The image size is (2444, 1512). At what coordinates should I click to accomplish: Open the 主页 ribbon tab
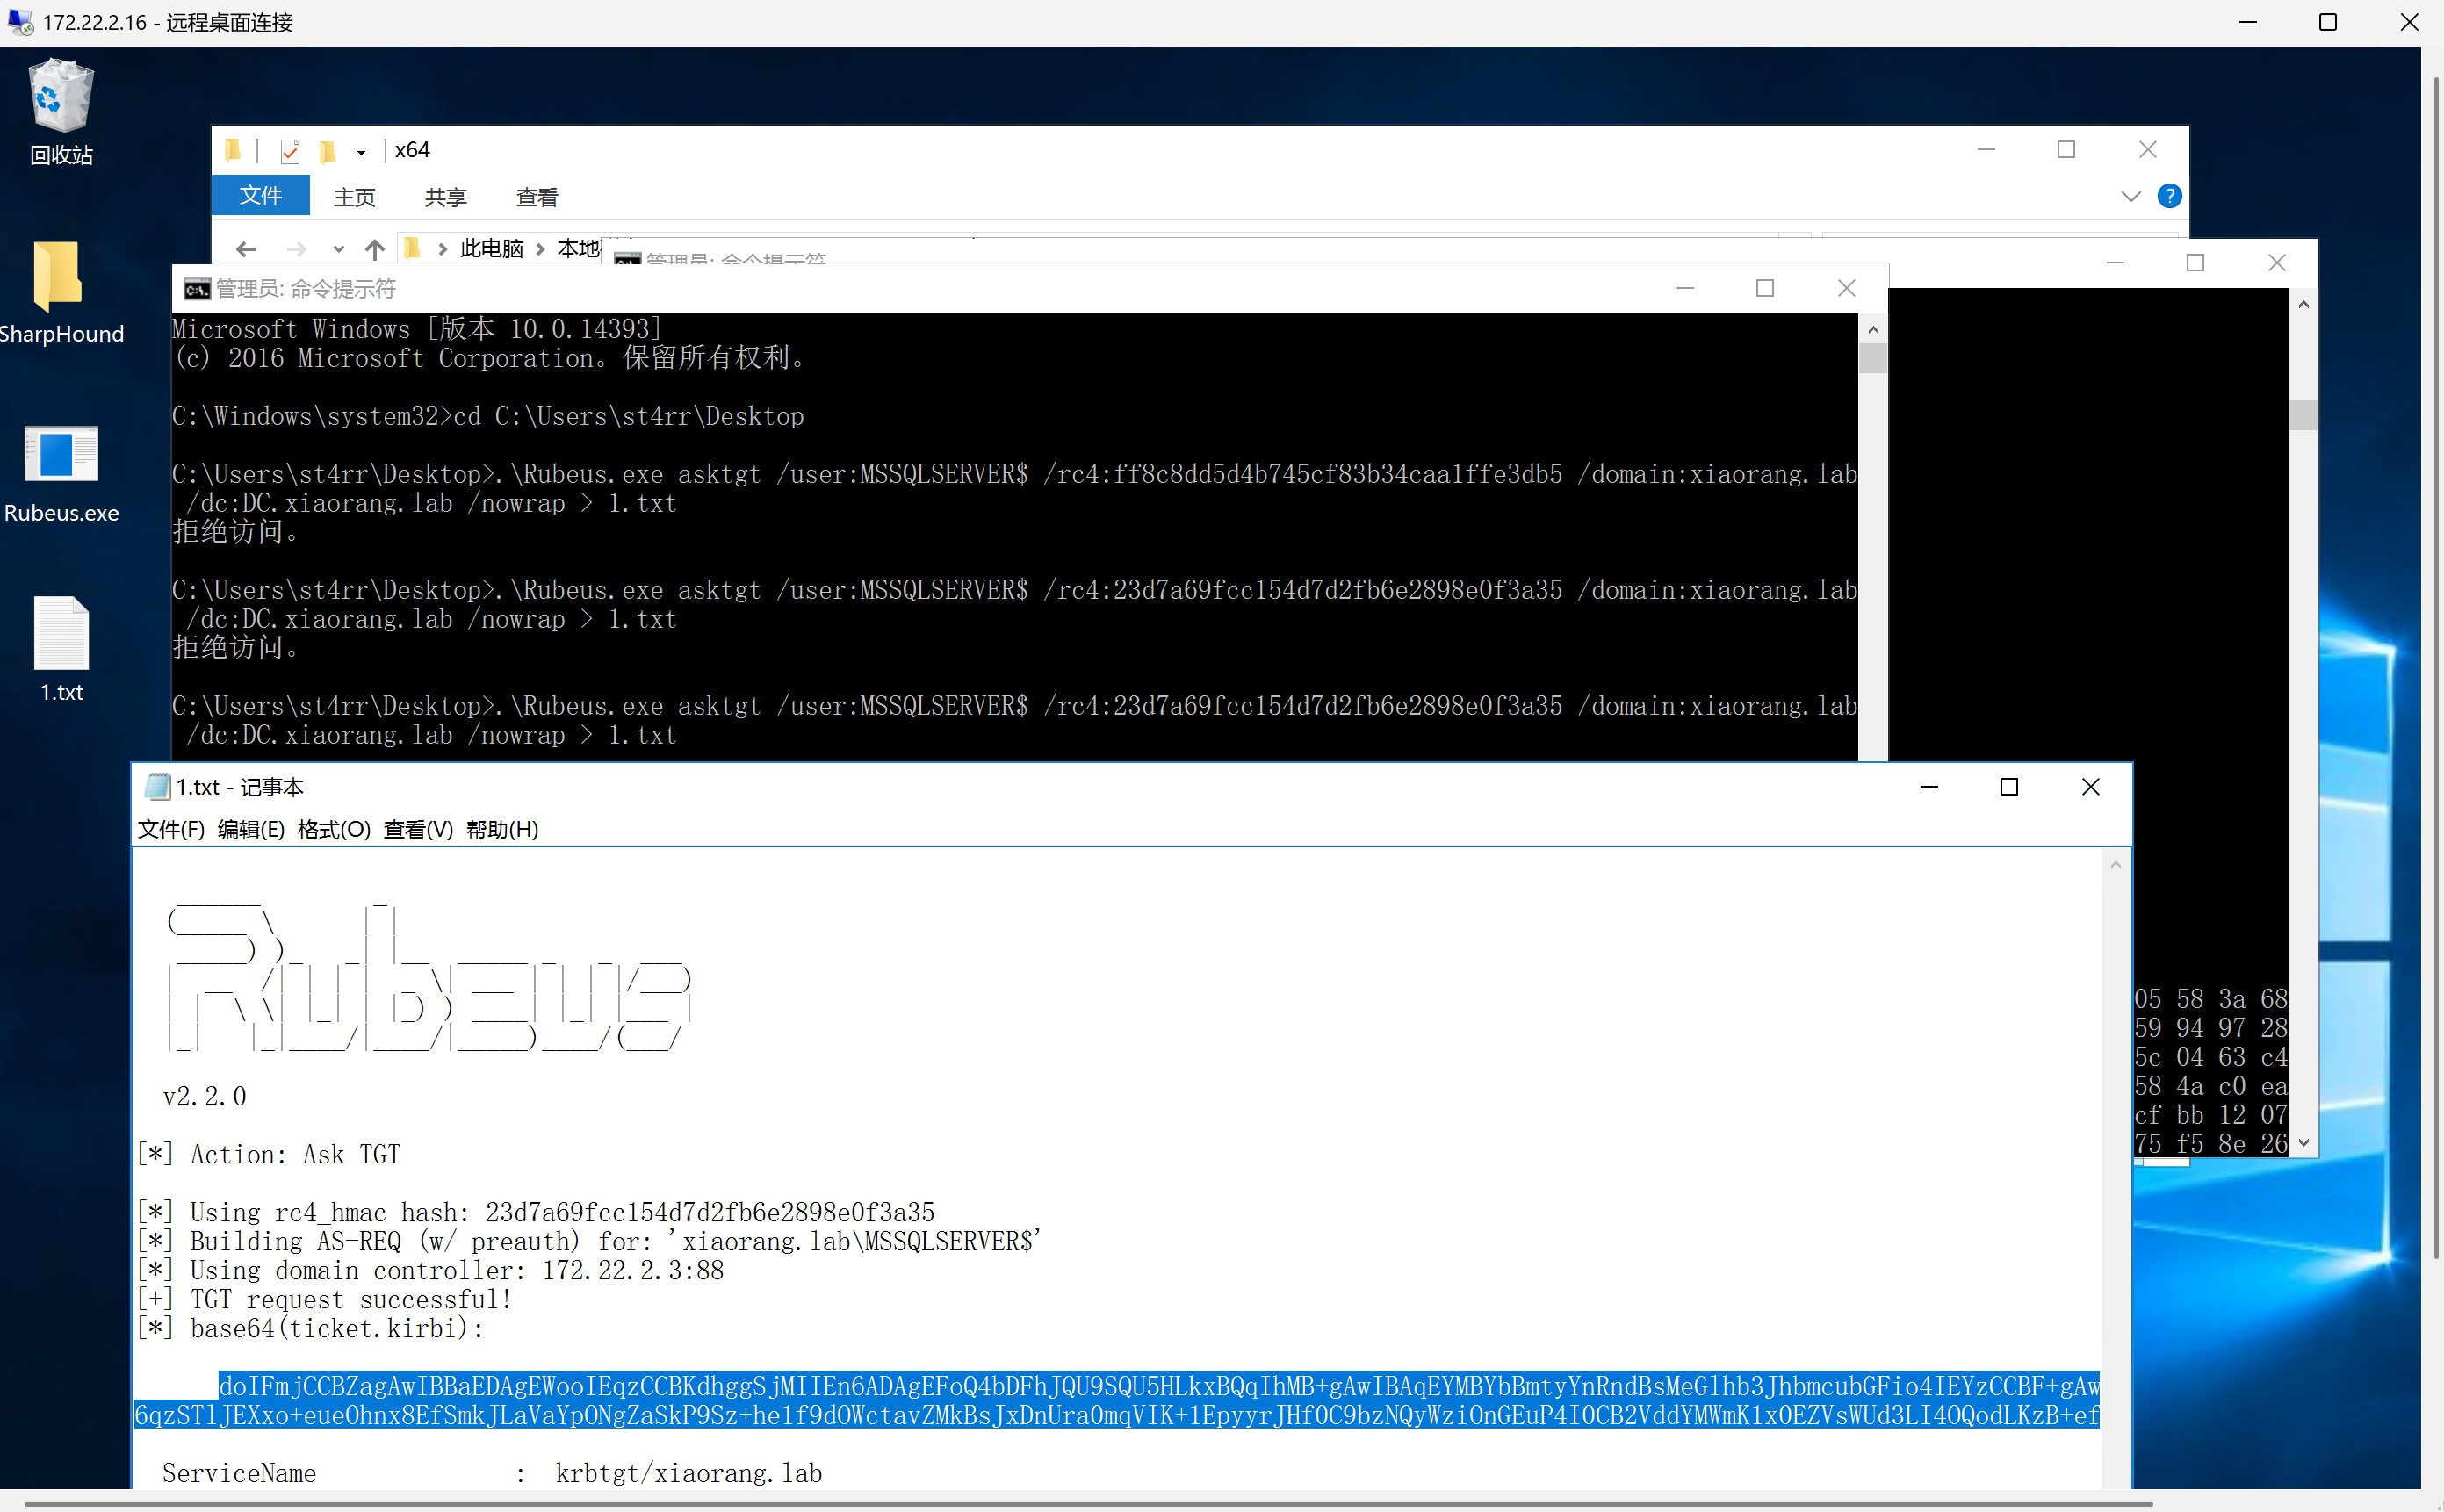click(x=354, y=197)
